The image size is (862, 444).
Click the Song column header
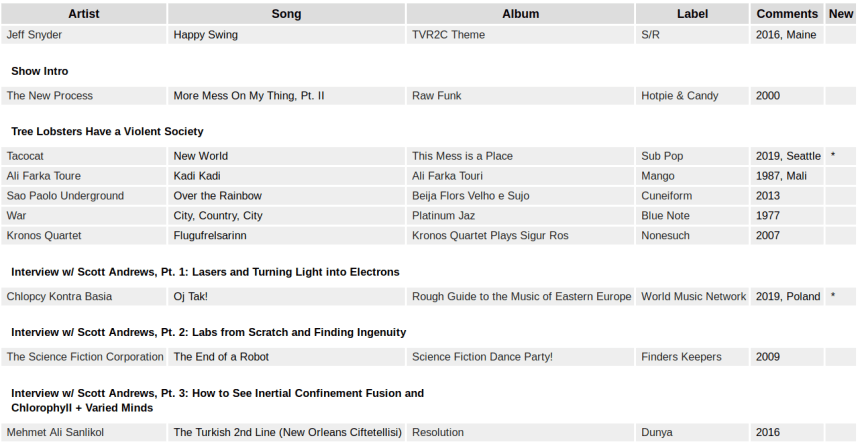[286, 14]
